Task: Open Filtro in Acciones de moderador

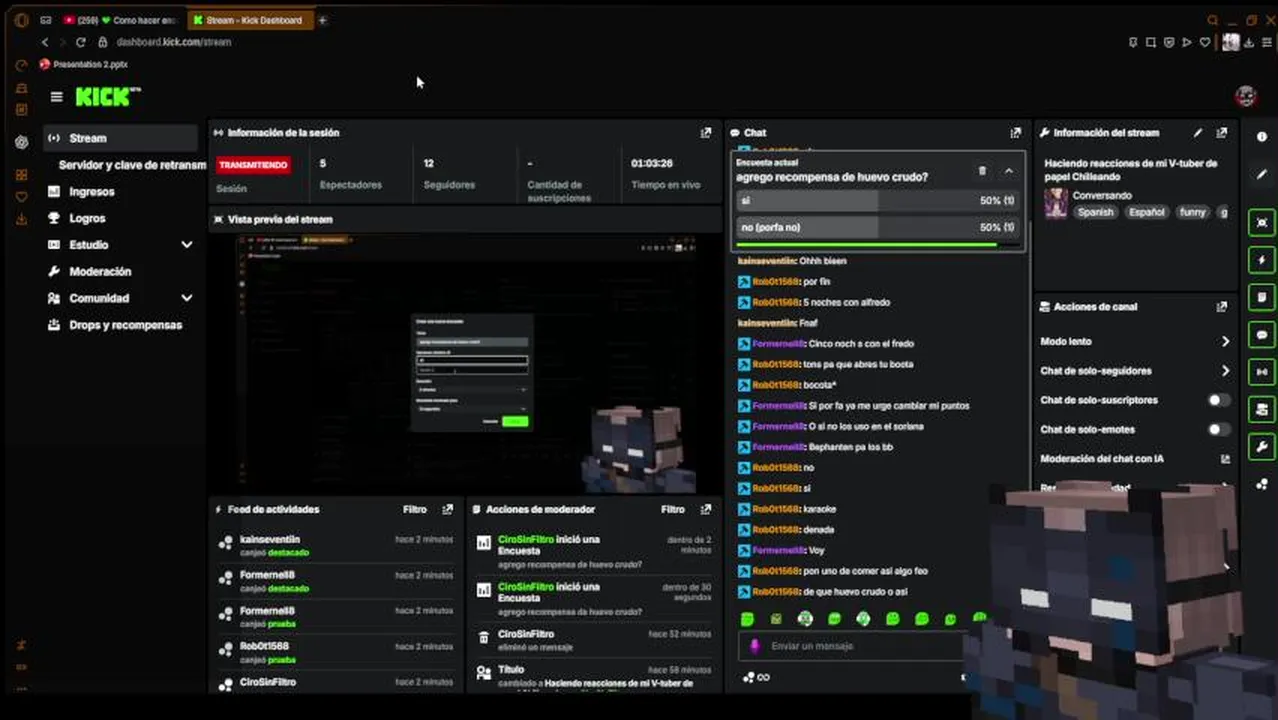Action: coord(673,509)
